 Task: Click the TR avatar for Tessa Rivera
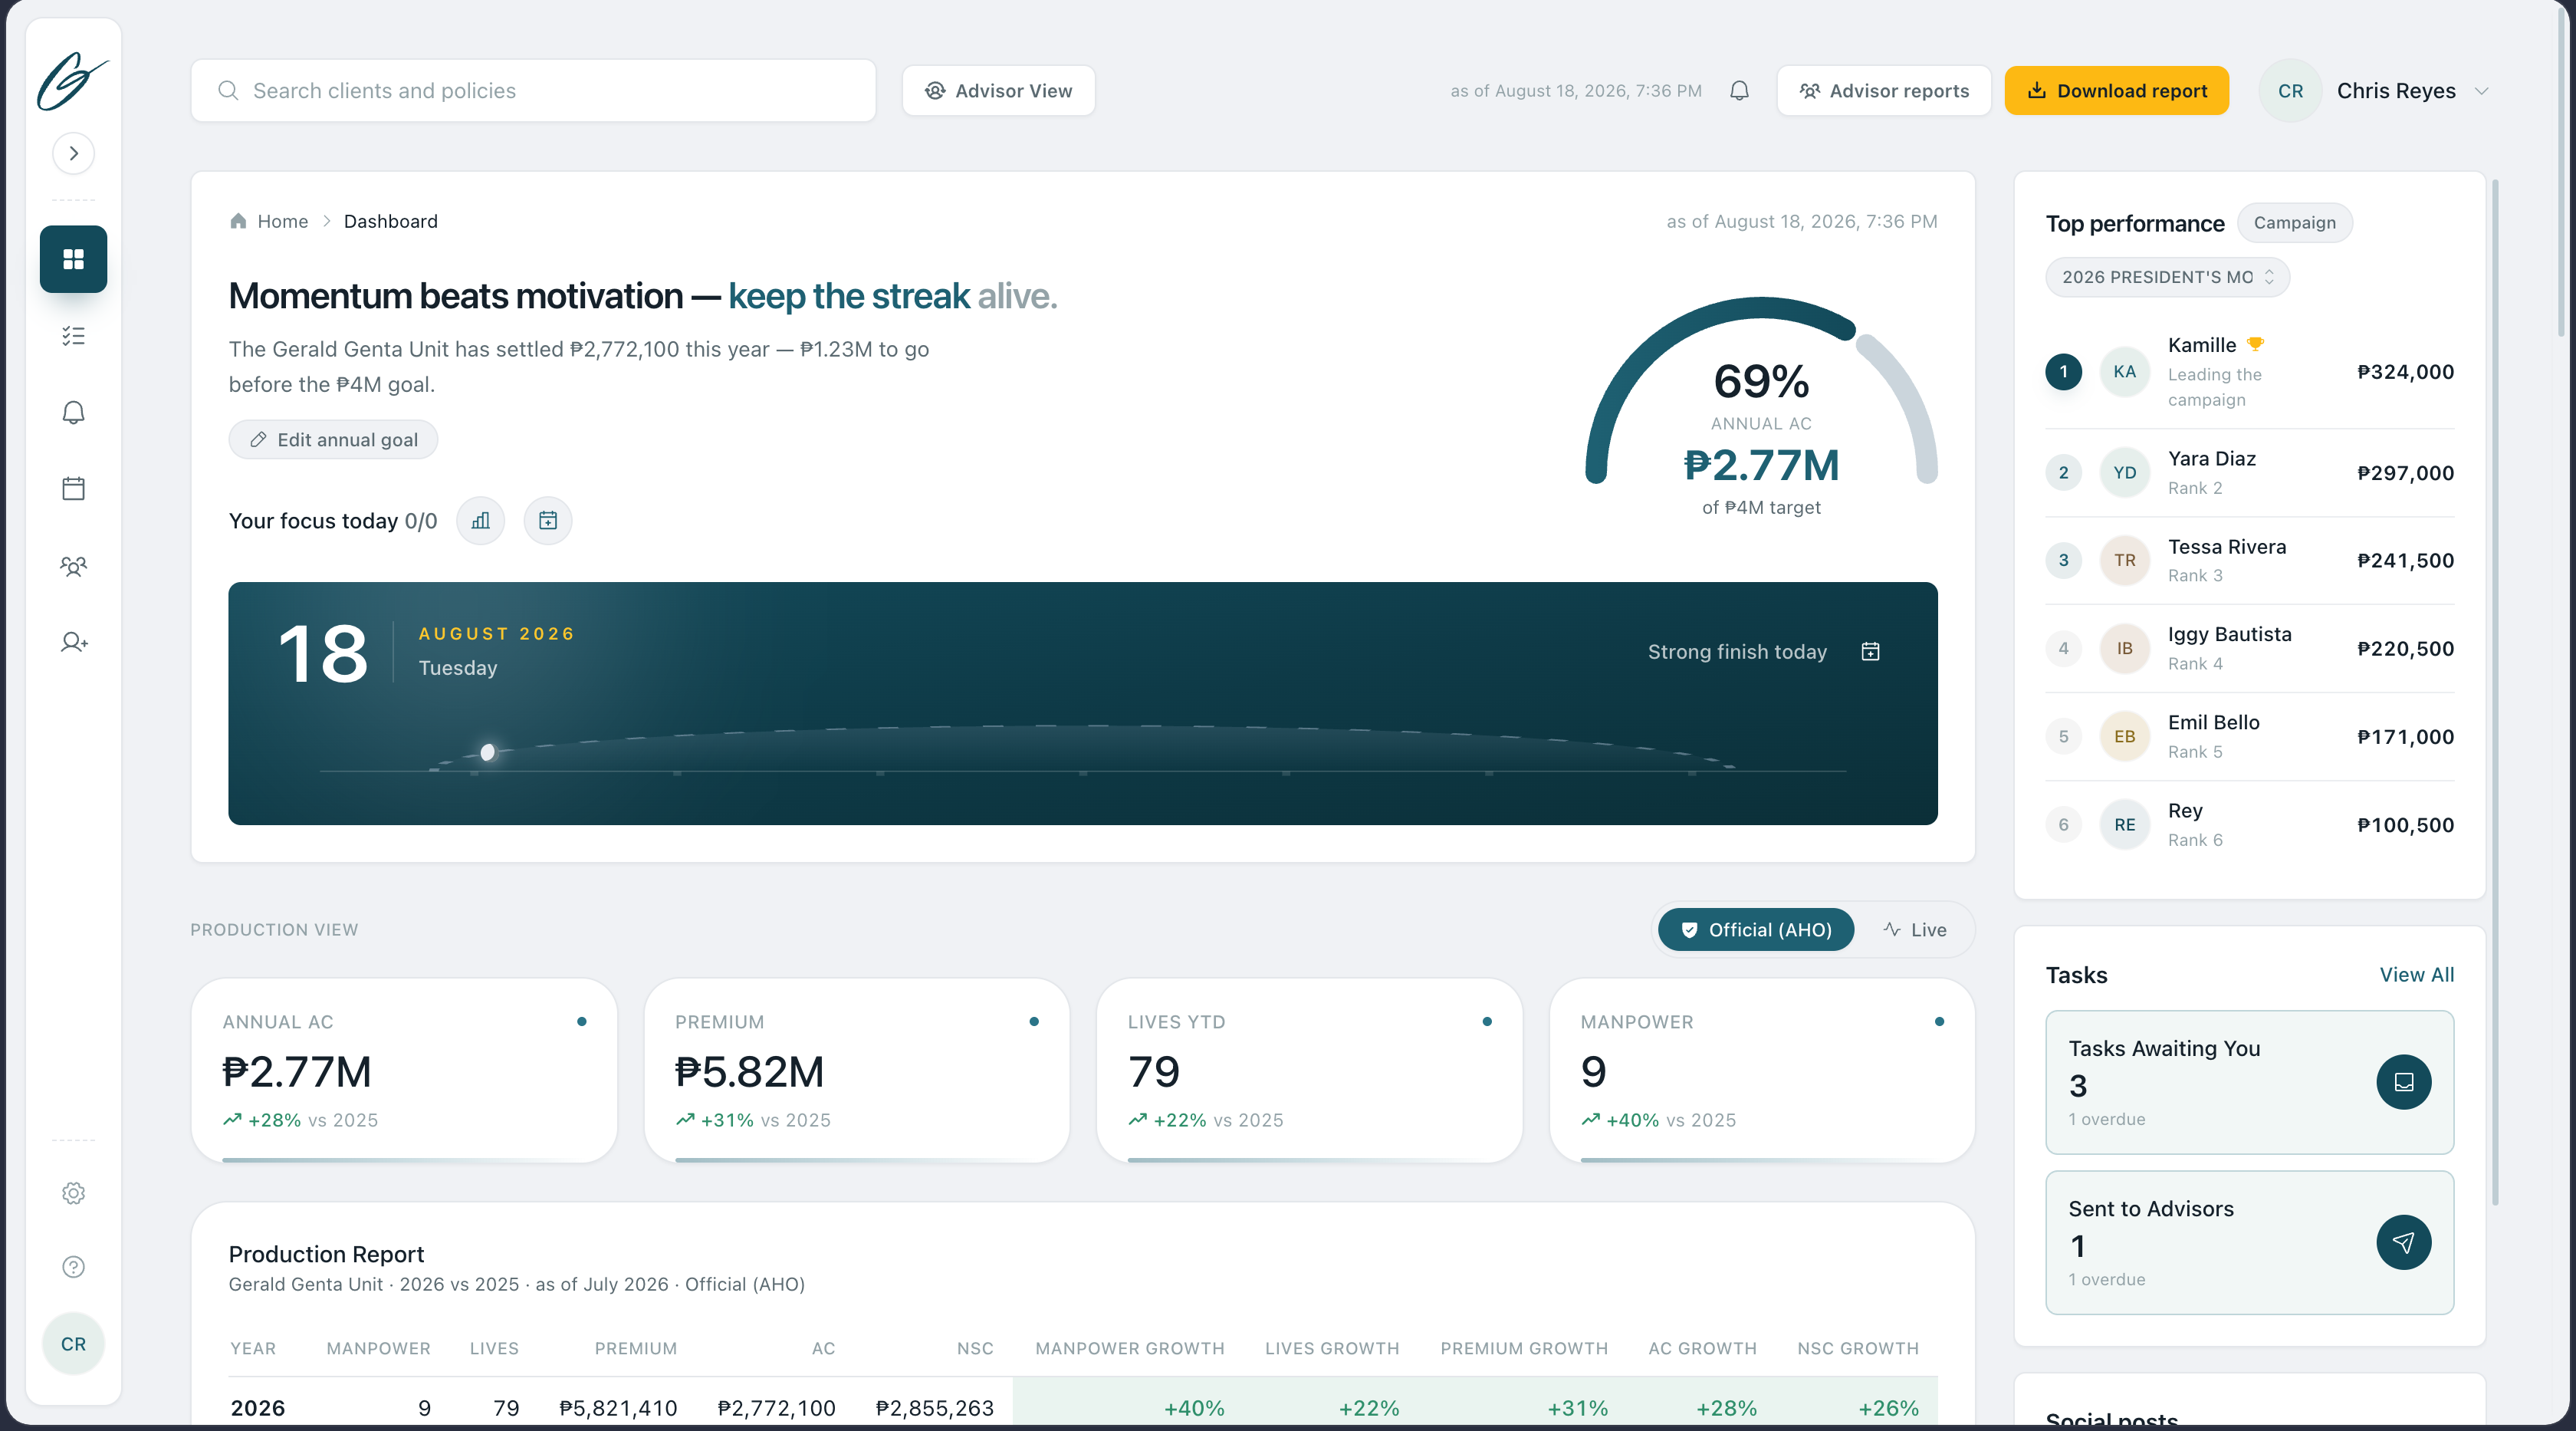pos(2124,560)
